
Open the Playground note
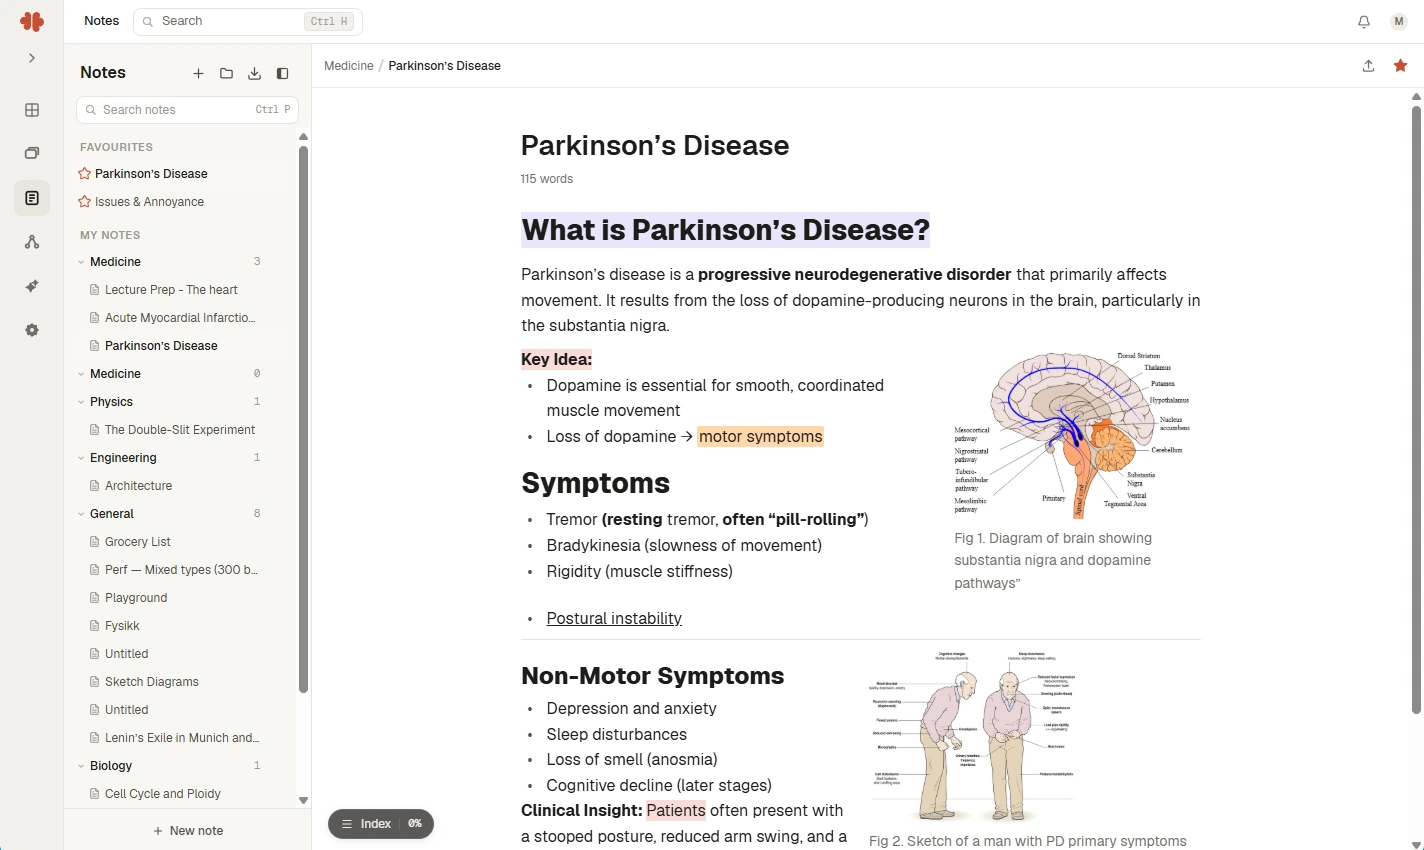coord(136,598)
